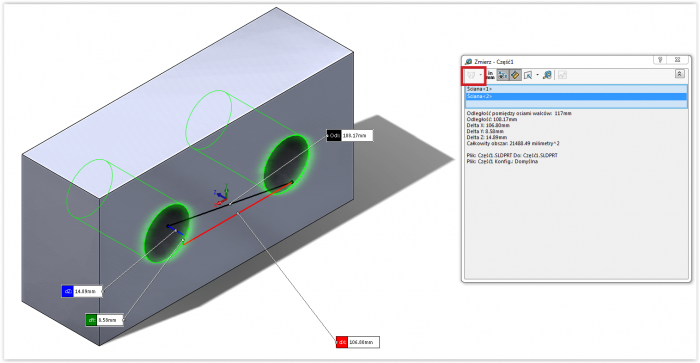Click the 'Odległość pomiędzy osiami walców: 117mm' result
The image size is (700, 363).
point(519,113)
